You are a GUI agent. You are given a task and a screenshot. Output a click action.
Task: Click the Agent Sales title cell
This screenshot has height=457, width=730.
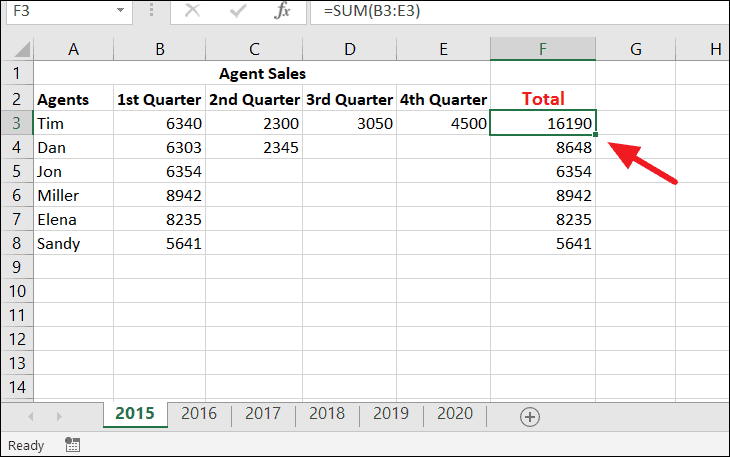262,73
